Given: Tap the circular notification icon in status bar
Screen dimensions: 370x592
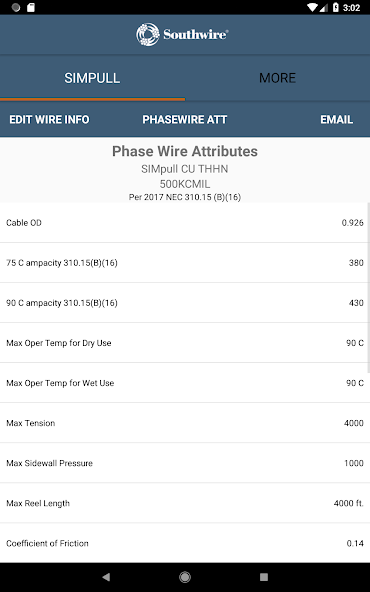Looking at the screenshot, I should [x=16, y=8].
